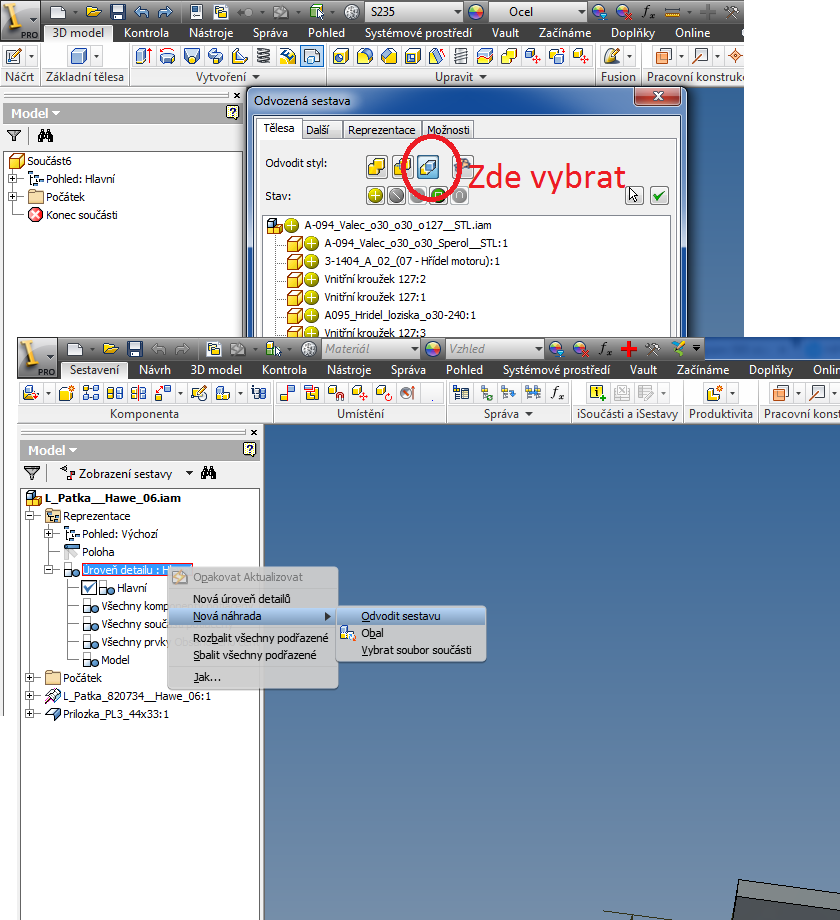Viewport: 840px width, 920px height.
Task: Expand the Prilozka_PL3_44x33:1 tree node
Action: pos(29,714)
